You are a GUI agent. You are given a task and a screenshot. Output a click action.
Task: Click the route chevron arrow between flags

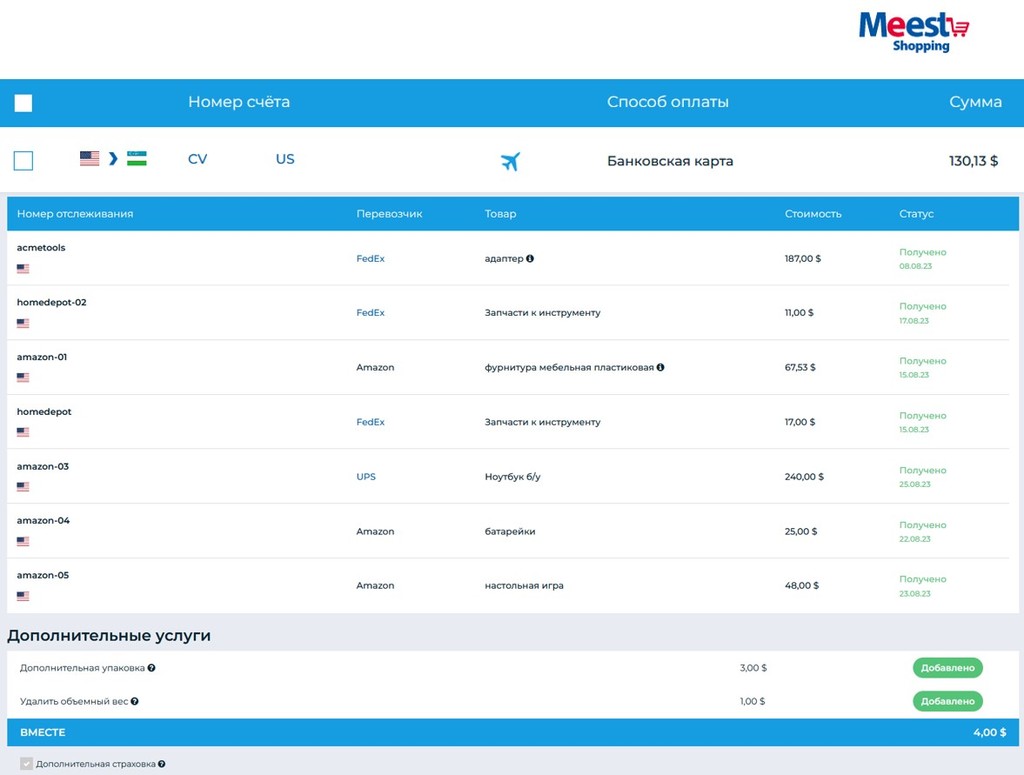click(x=113, y=159)
